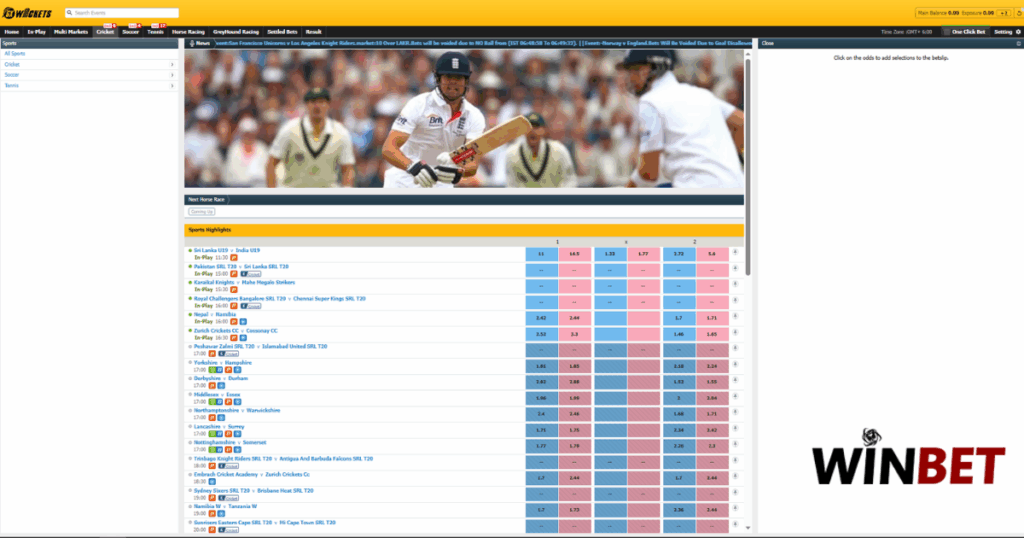Click blue bookmaker icon for Zurich Crickets match

[x=243, y=338]
